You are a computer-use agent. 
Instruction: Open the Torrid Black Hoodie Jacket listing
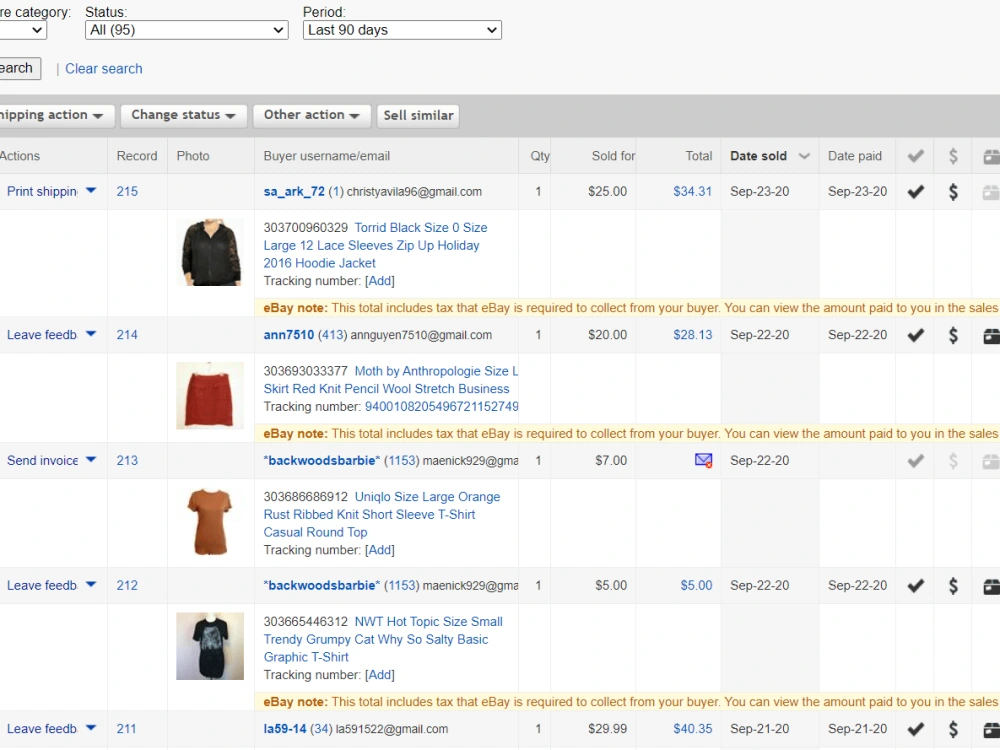coord(376,246)
